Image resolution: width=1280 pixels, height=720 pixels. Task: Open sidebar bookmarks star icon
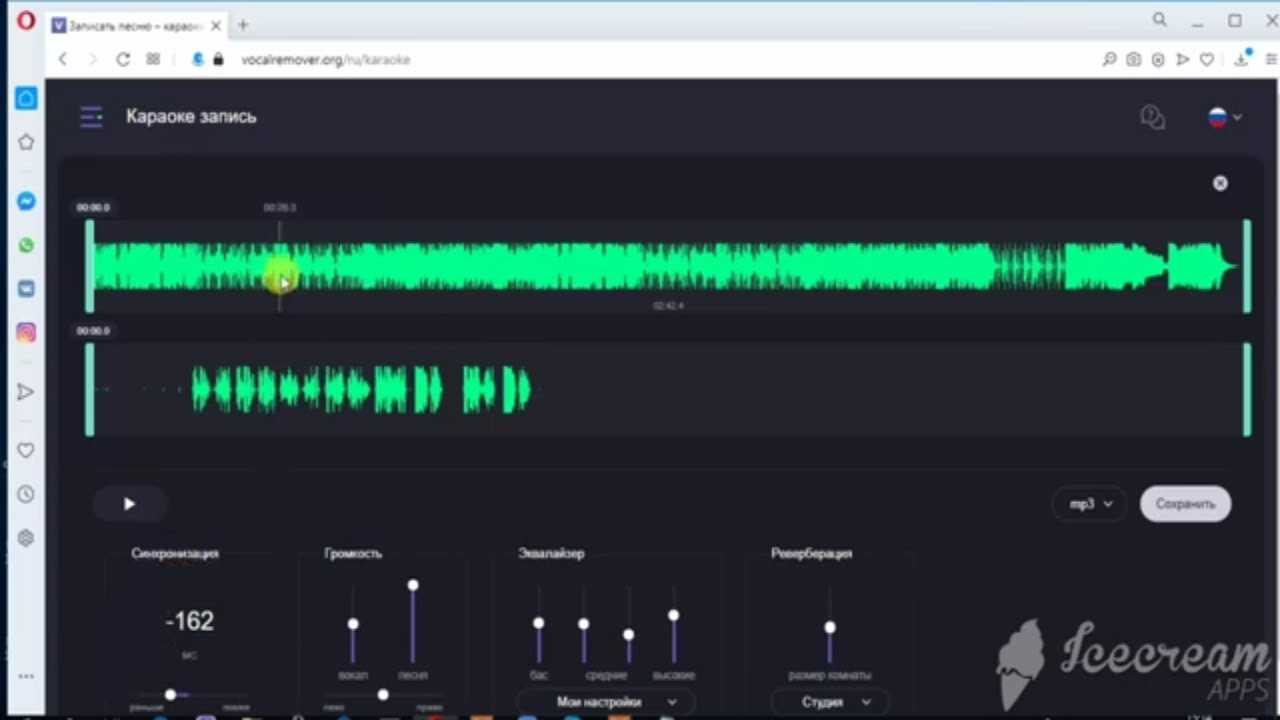pyautogui.click(x=26, y=142)
